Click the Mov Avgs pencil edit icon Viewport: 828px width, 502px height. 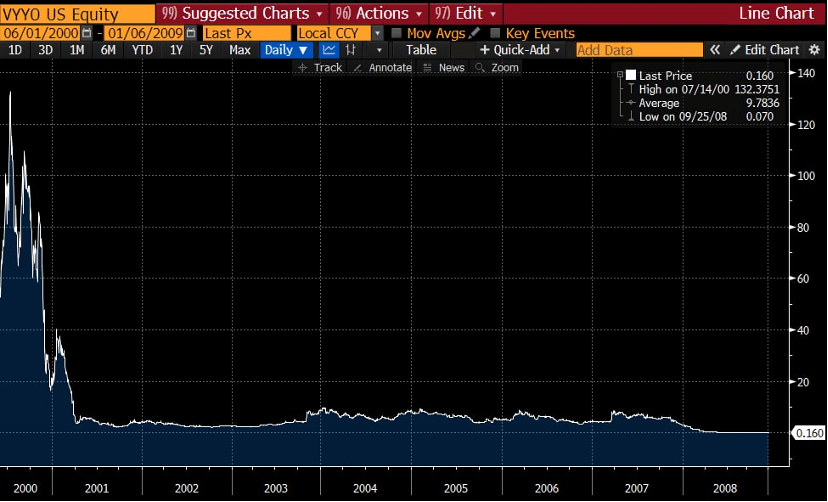click(x=474, y=33)
